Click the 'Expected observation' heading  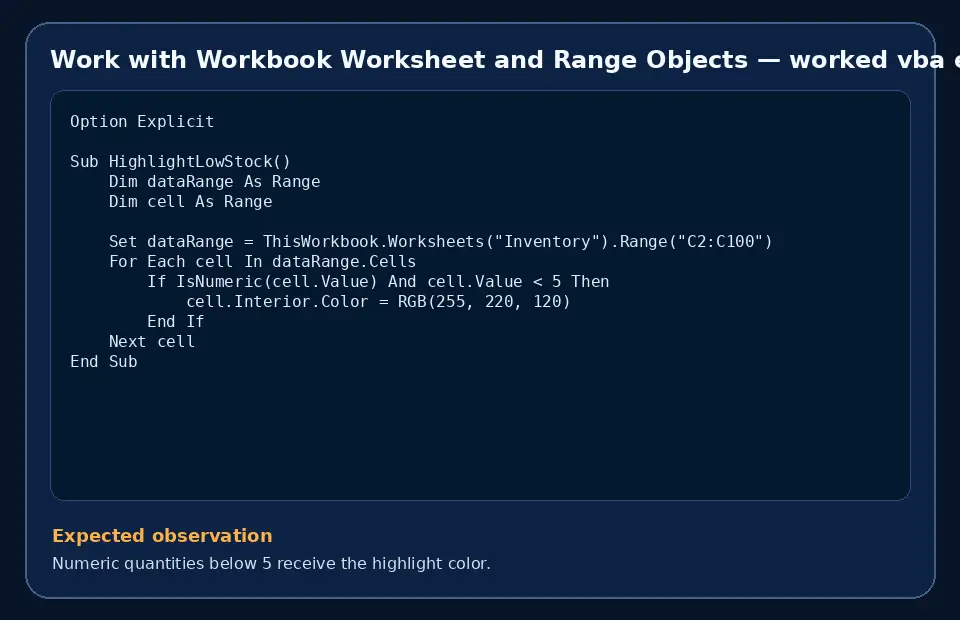tap(162, 536)
